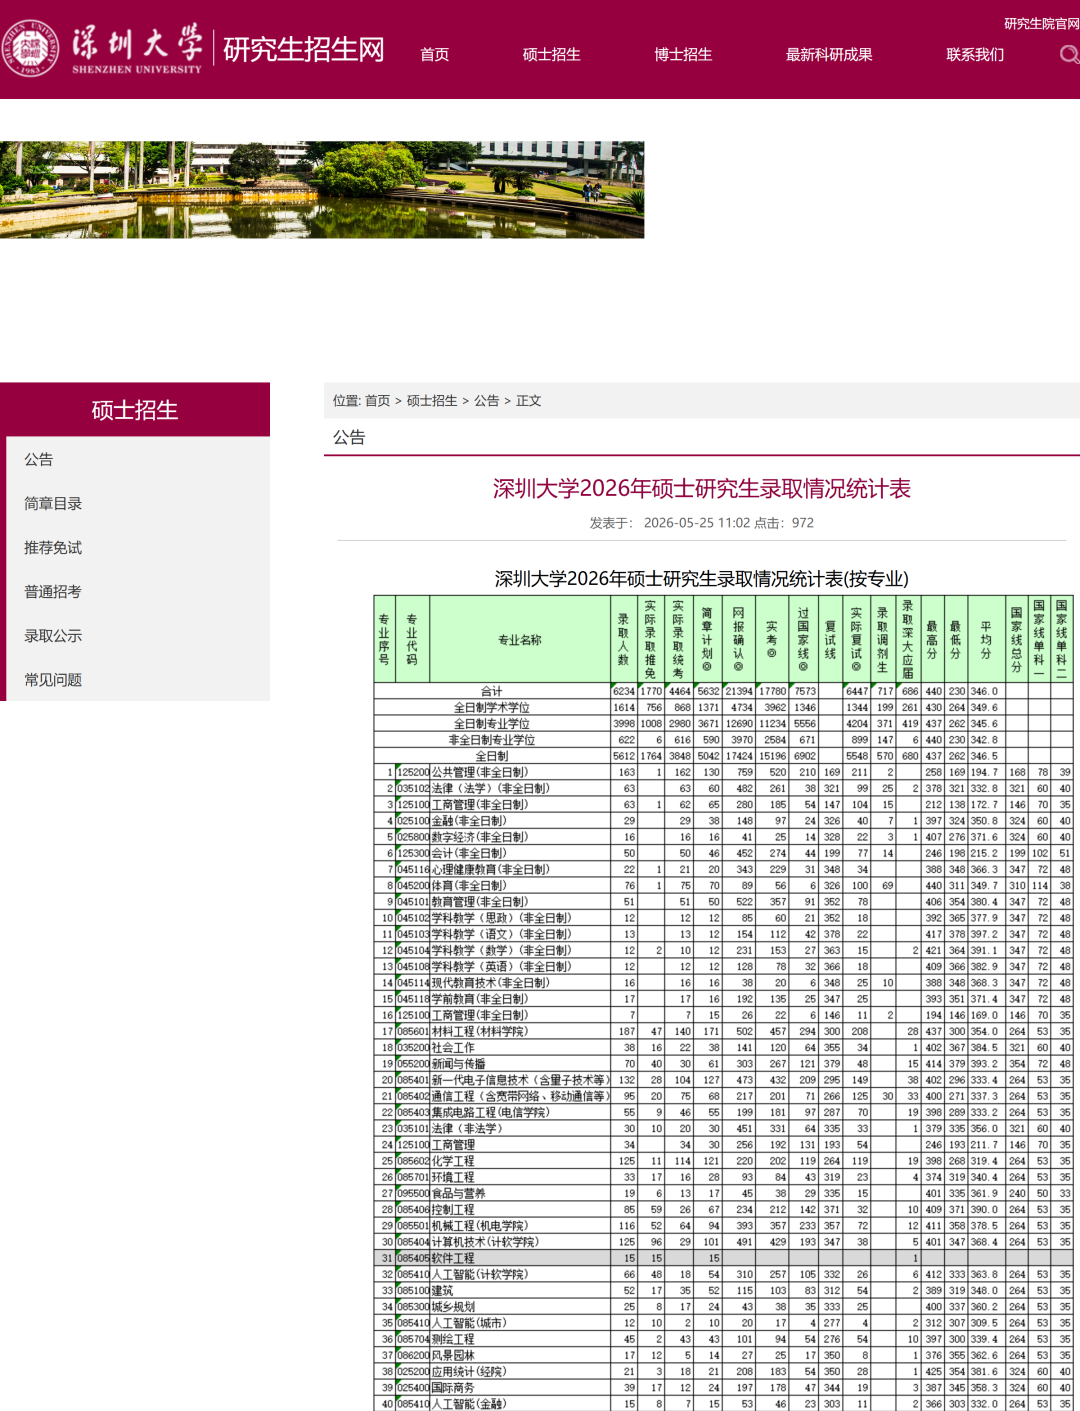The image size is (1080, 1411).
Task: Click the 公共管理(非全日制) row
Action: (724, 772)
